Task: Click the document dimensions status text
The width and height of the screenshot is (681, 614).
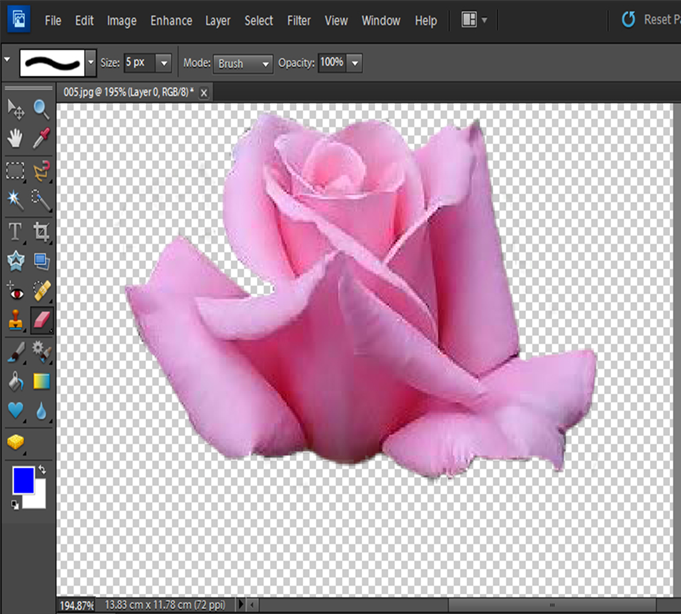Action: [x=165, y=605]
